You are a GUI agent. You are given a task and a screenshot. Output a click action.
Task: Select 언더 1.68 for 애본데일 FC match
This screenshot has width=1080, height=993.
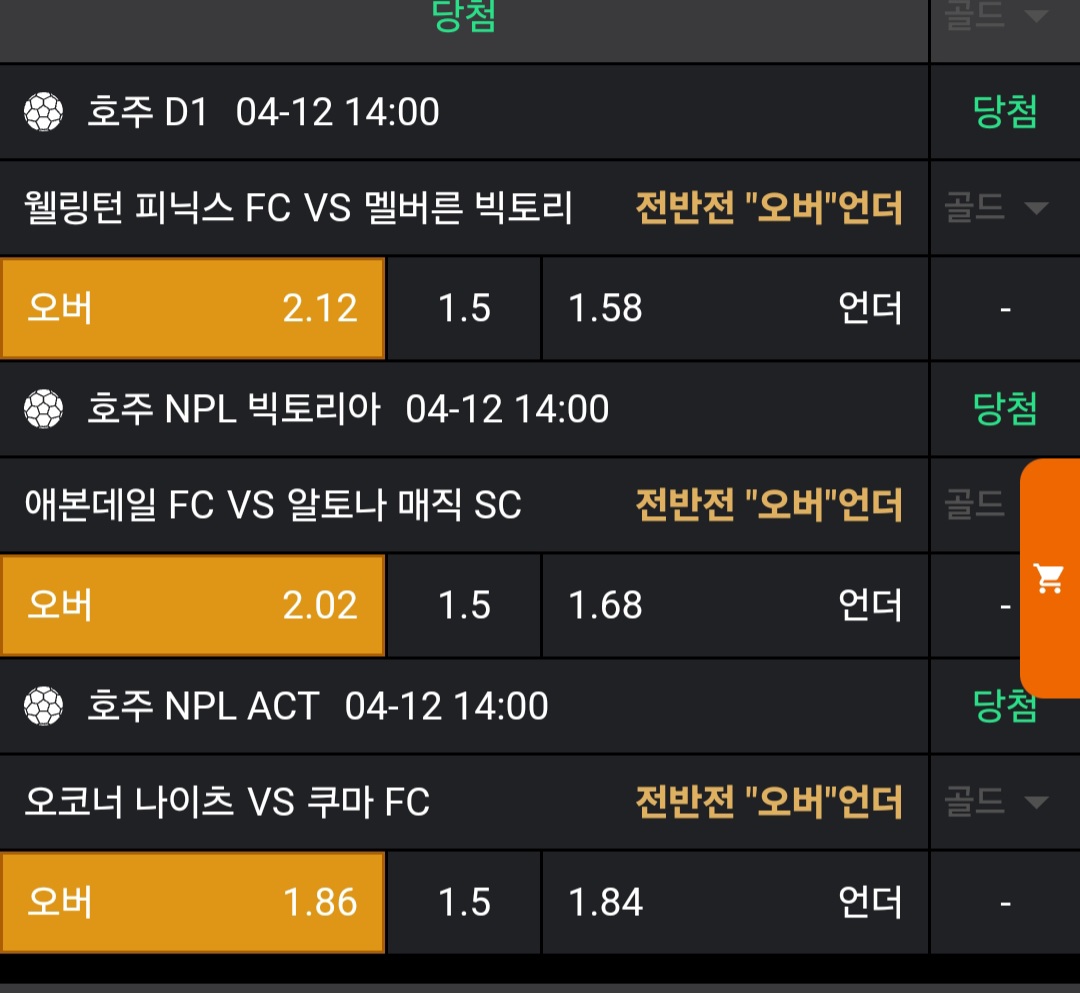click(x=735, y=605)
